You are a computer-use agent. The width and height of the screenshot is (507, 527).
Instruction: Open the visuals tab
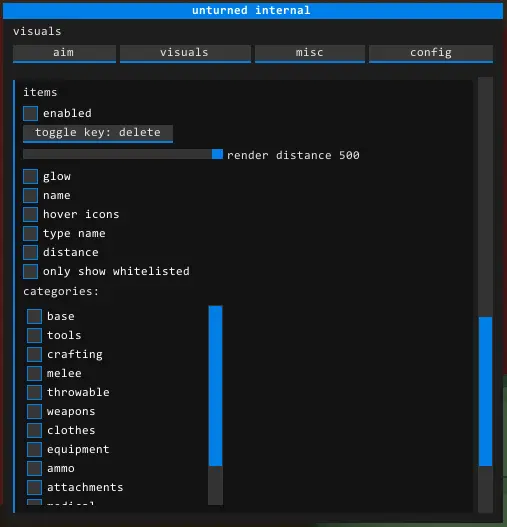[185, 53]
